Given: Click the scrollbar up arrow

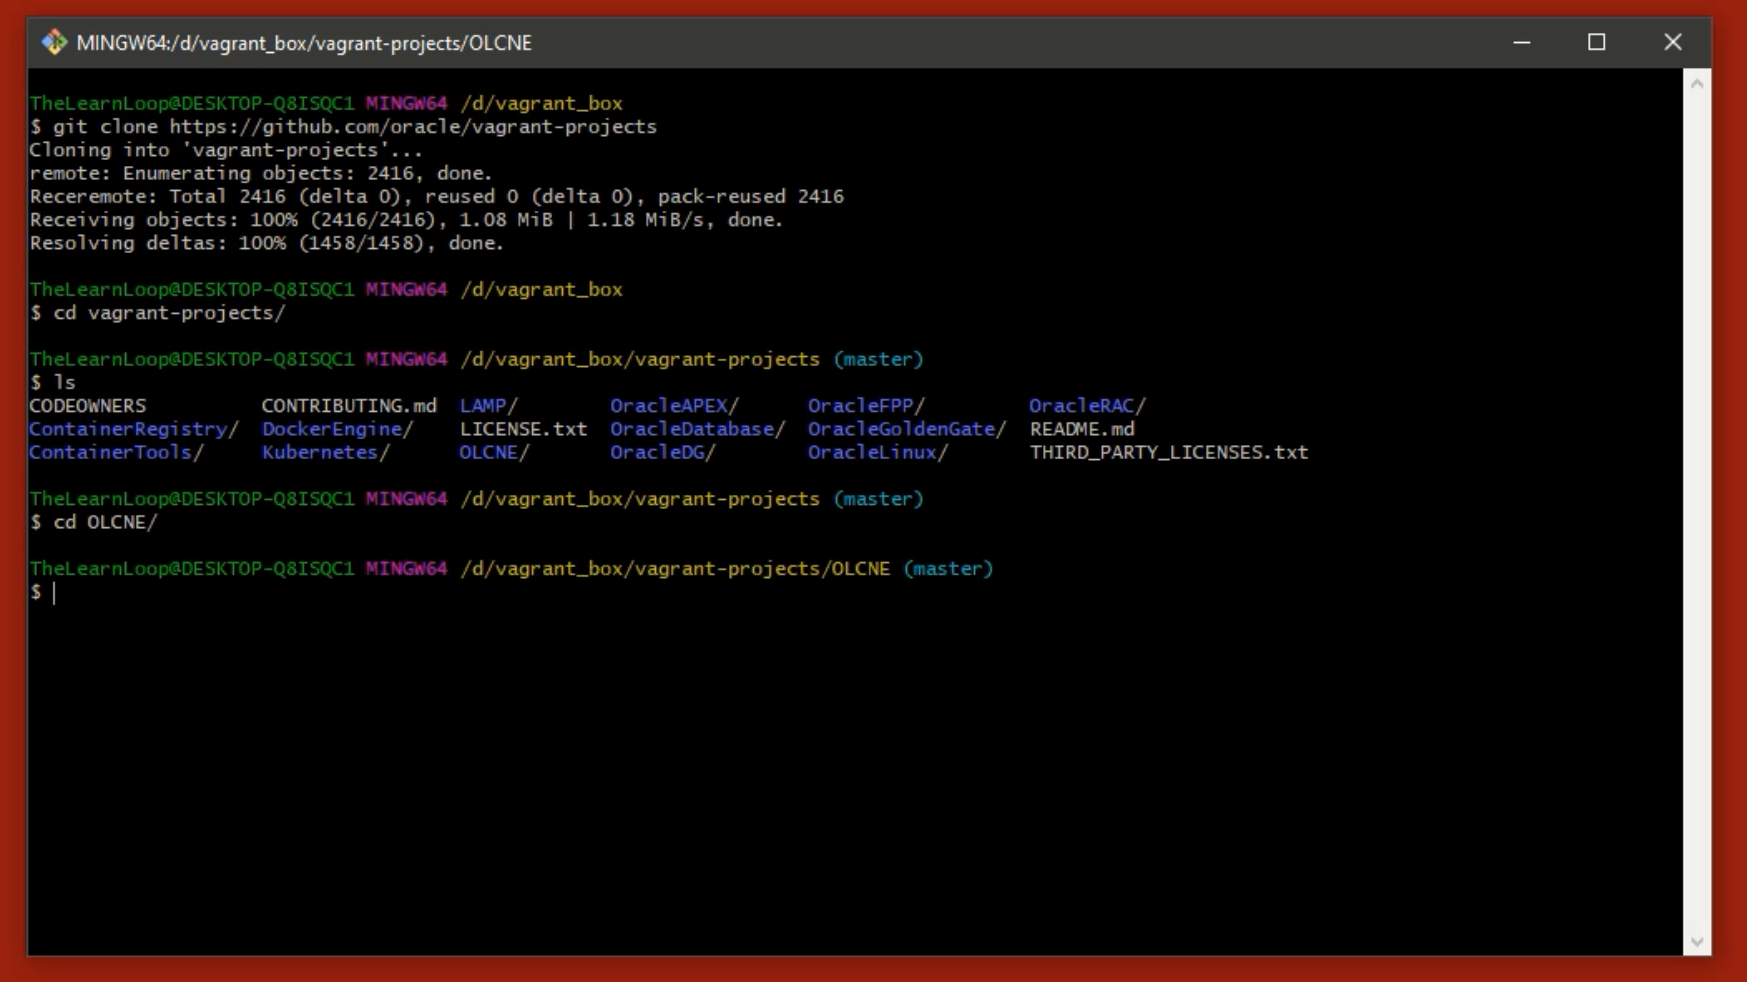Looking at the screenshot, I should click(1696, 84).
